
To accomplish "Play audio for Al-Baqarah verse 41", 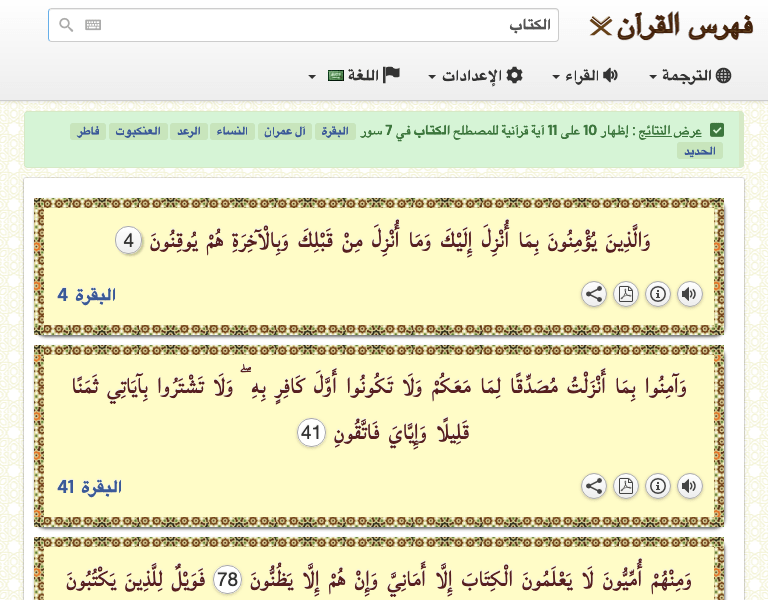I will point(690,486).
